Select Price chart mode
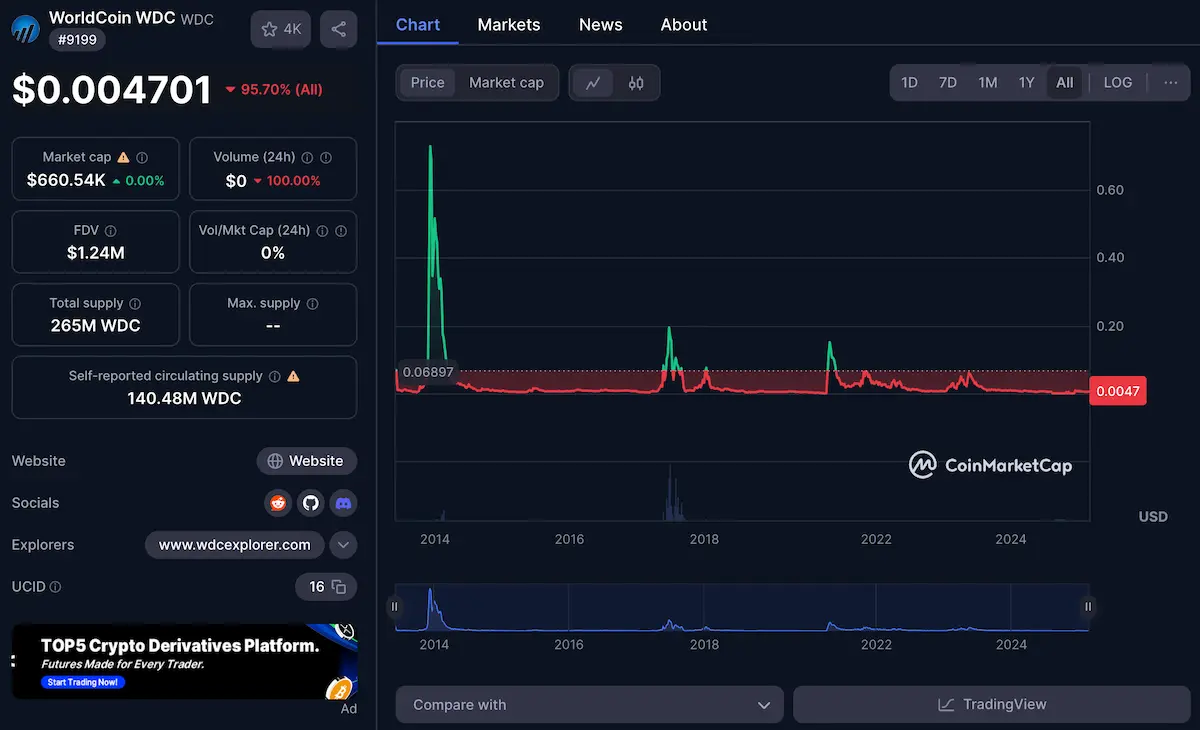This screenshot has height=730, width=1200. tap(427, 83)
